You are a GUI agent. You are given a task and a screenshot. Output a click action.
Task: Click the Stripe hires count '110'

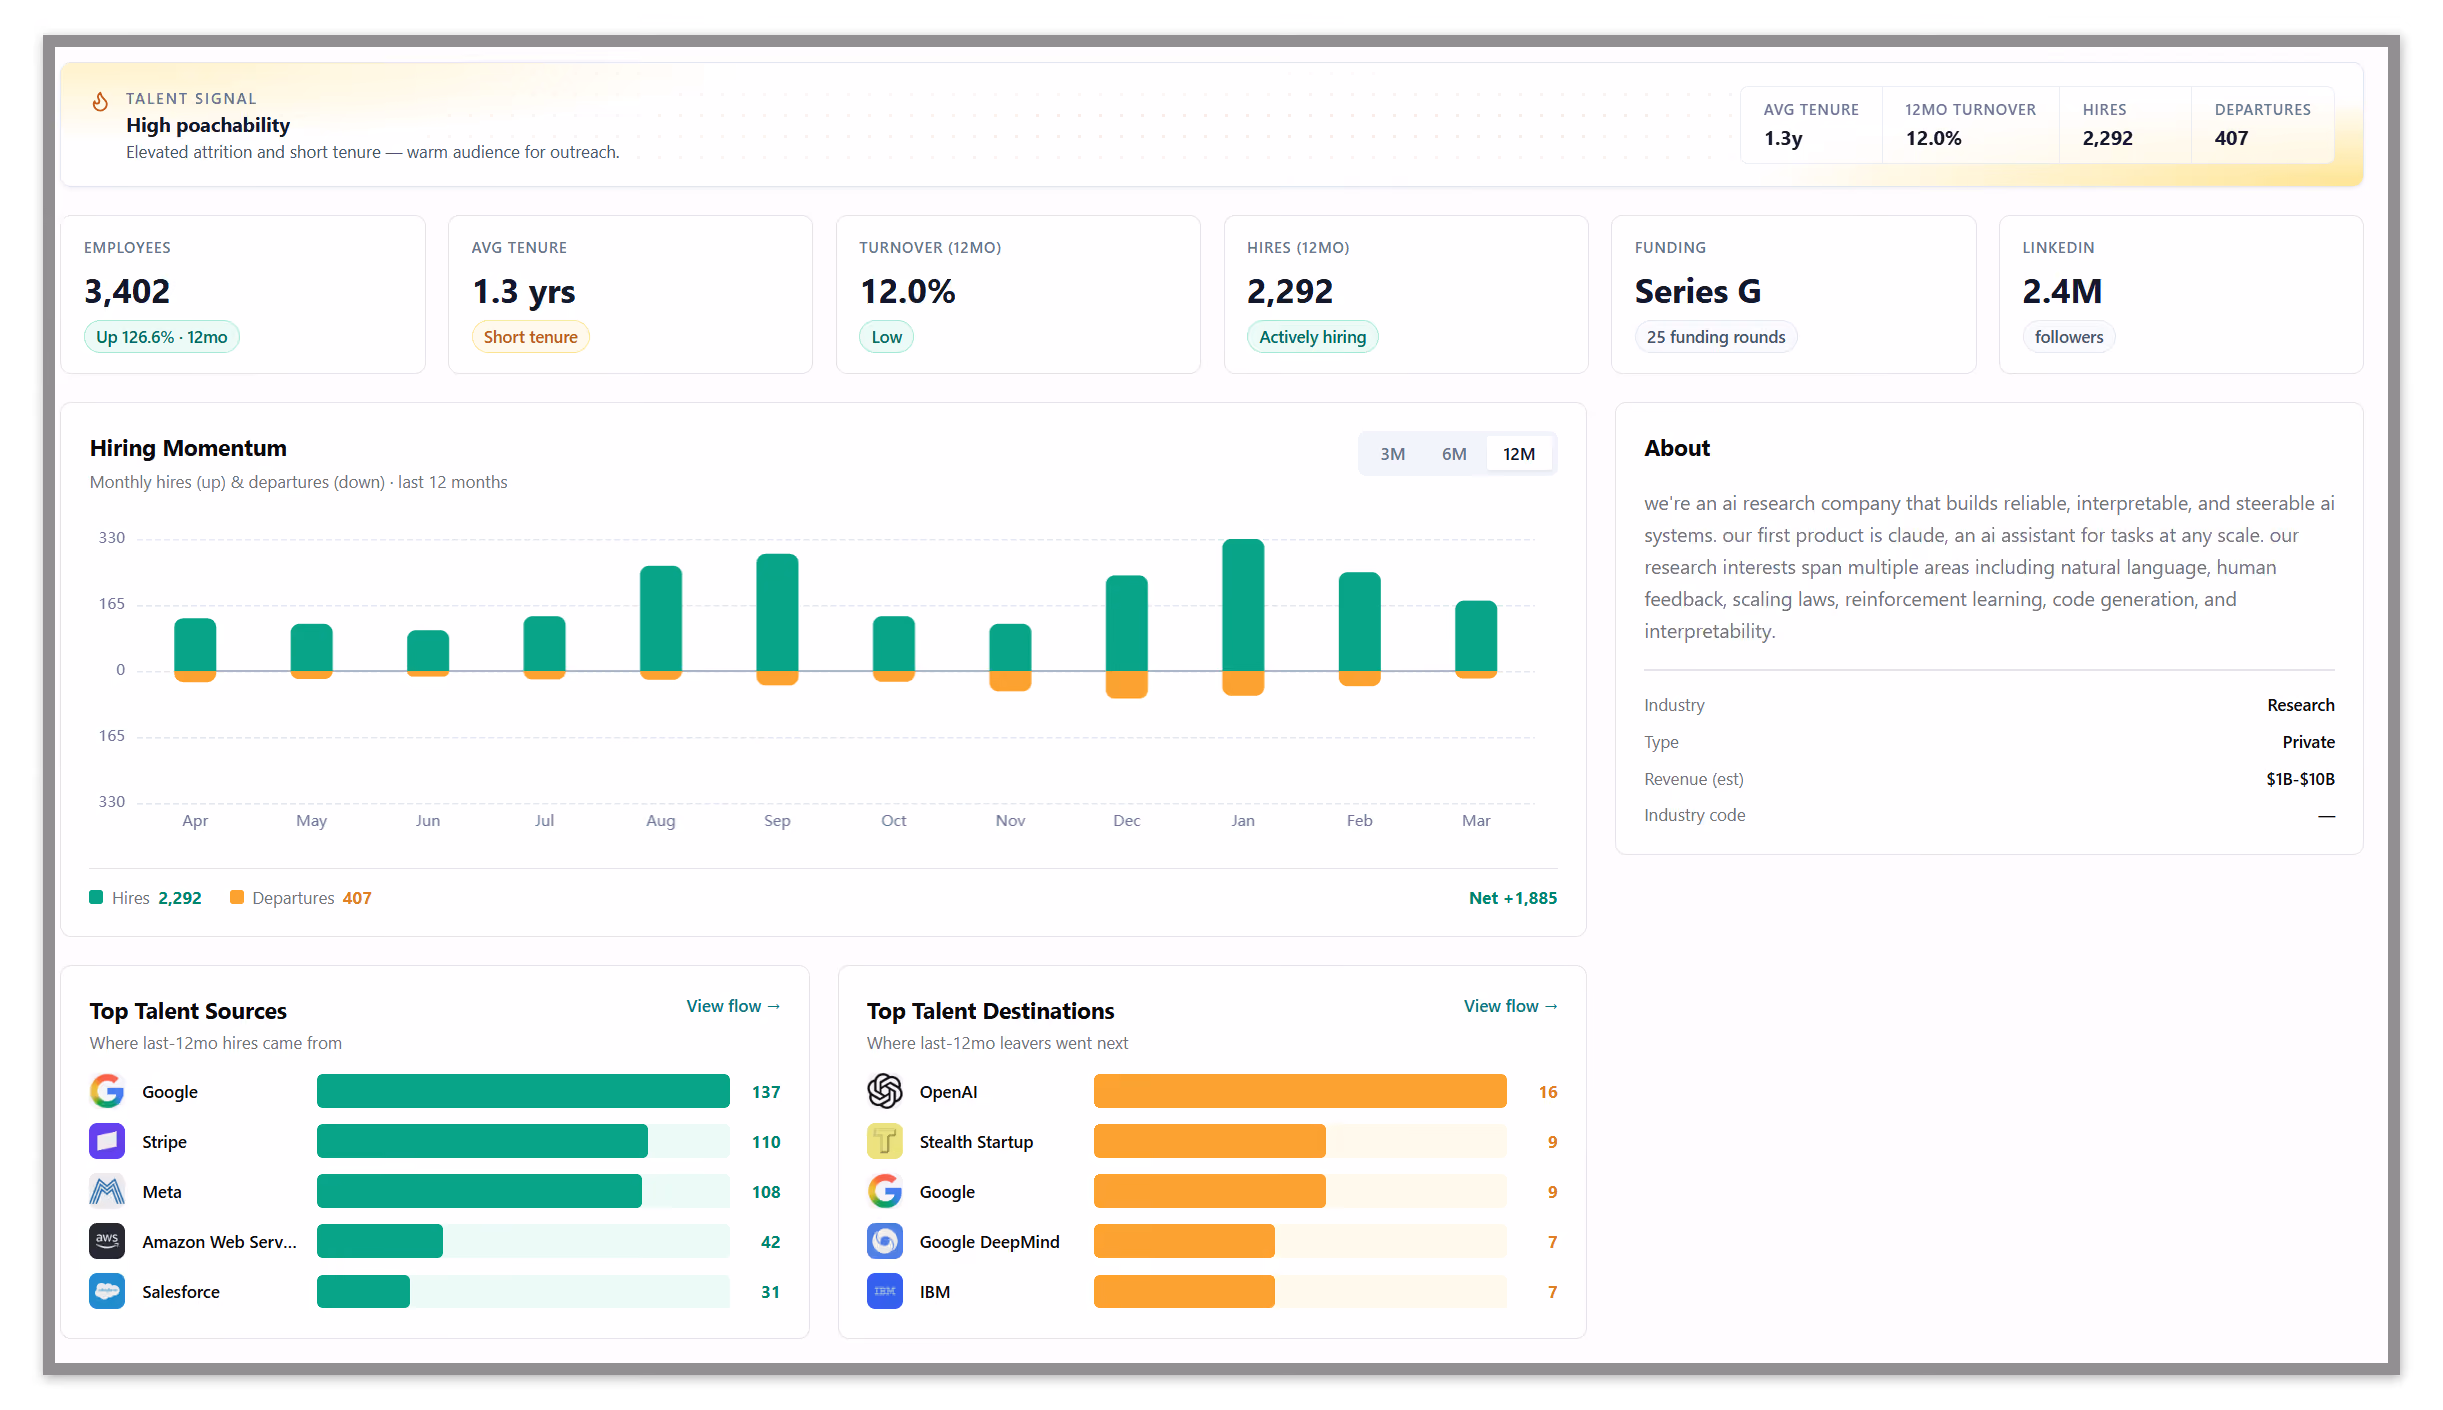point(766,1142)
